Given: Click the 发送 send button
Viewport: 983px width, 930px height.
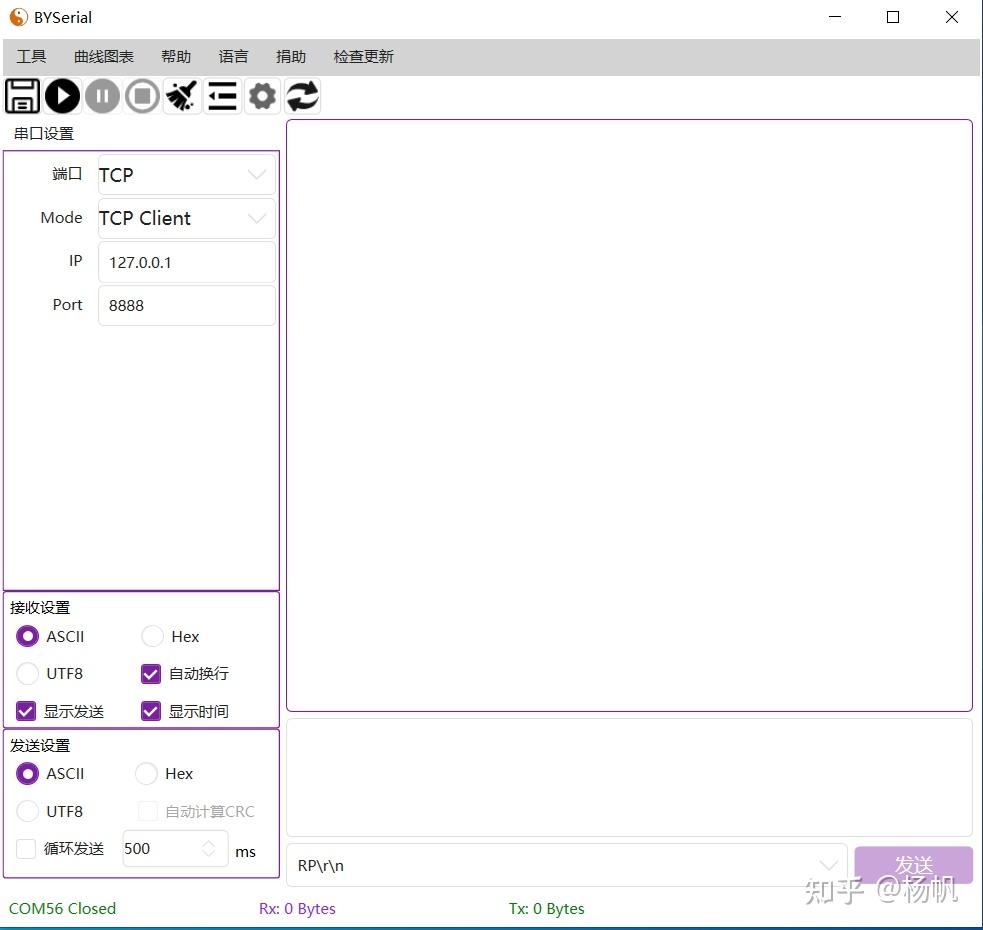Looking at the screenshot, I should [x=913, y=865].
